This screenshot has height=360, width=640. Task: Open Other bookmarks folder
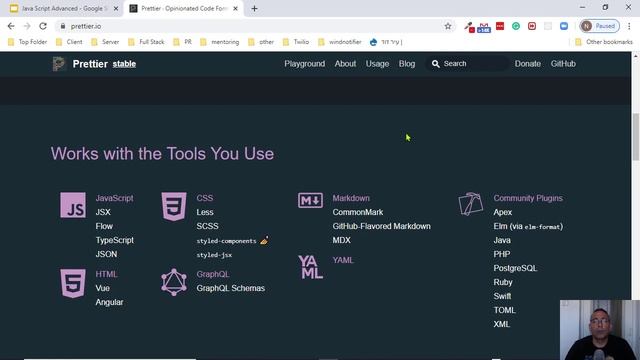point(604,42)
